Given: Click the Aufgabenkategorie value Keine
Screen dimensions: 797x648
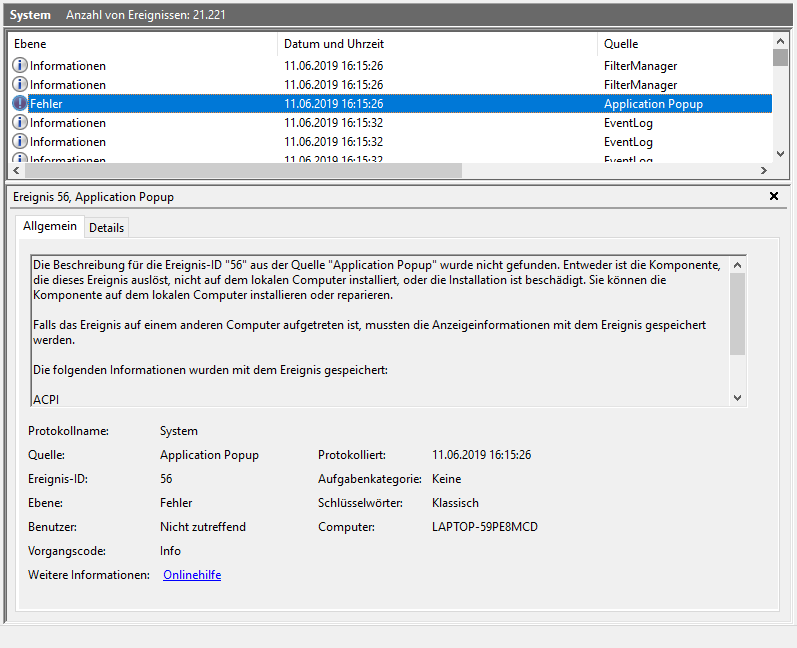Looking at the screenshot, I should click(446, 479).
